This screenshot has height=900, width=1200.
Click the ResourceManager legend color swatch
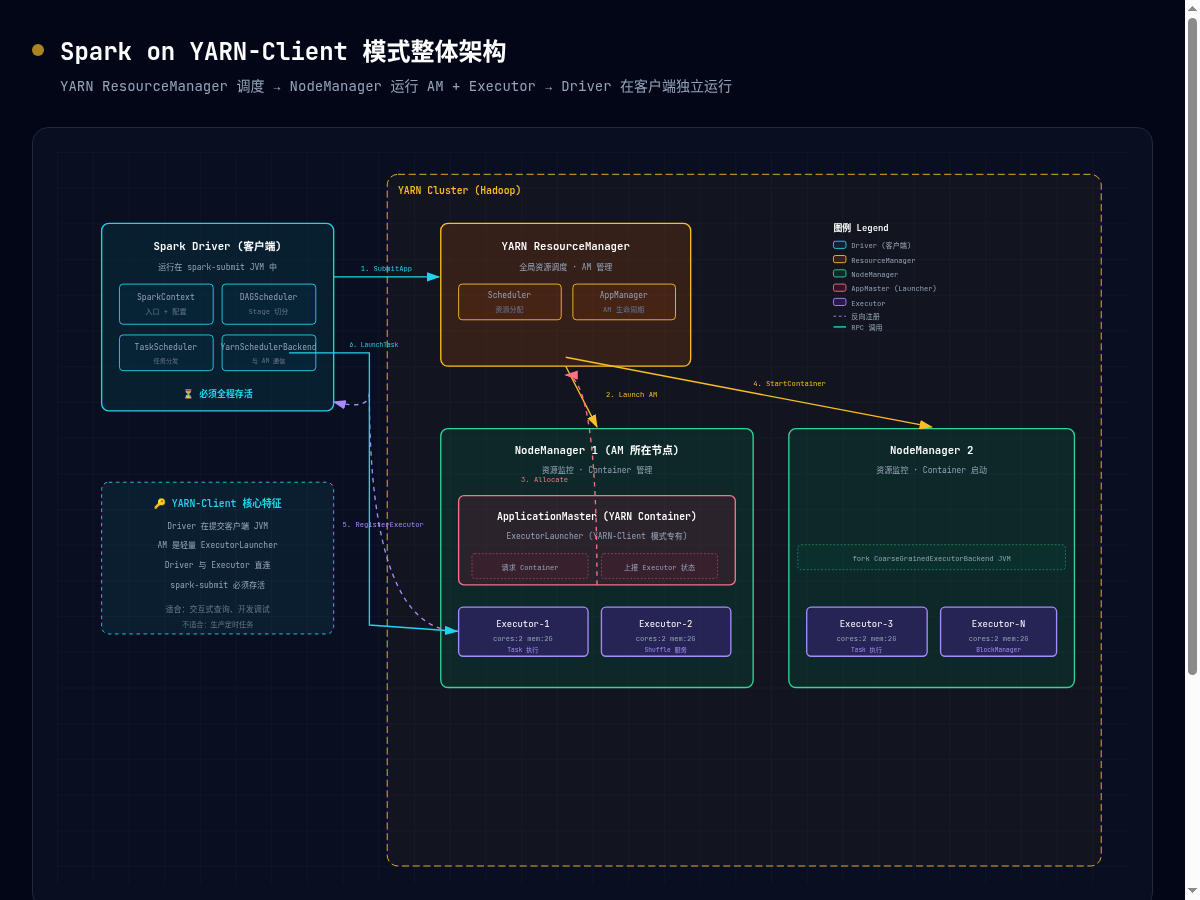click(840, 259)
